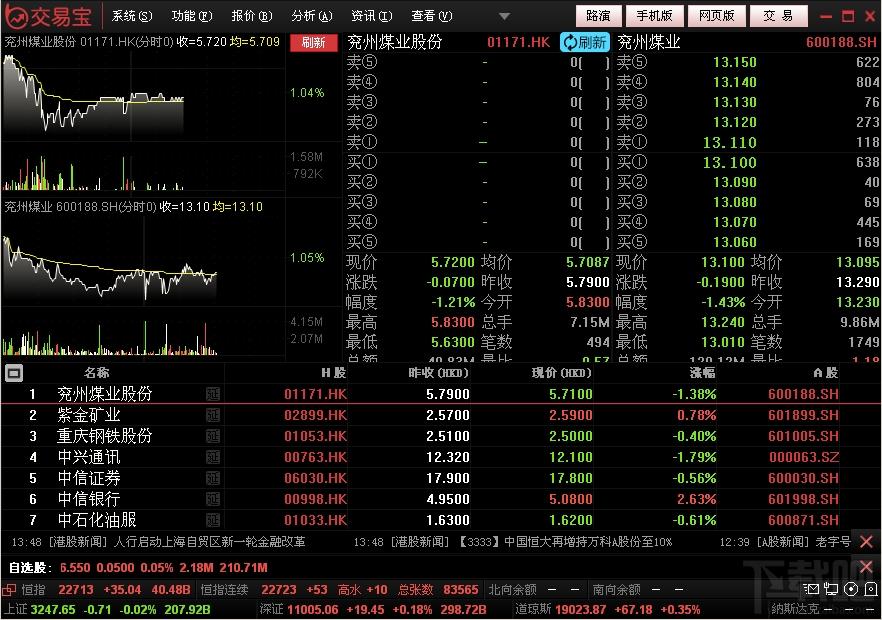Click the 恒指连续 entry in status bar
The width and height of the screenshot is (882, 620).
[x=224, y=590]
